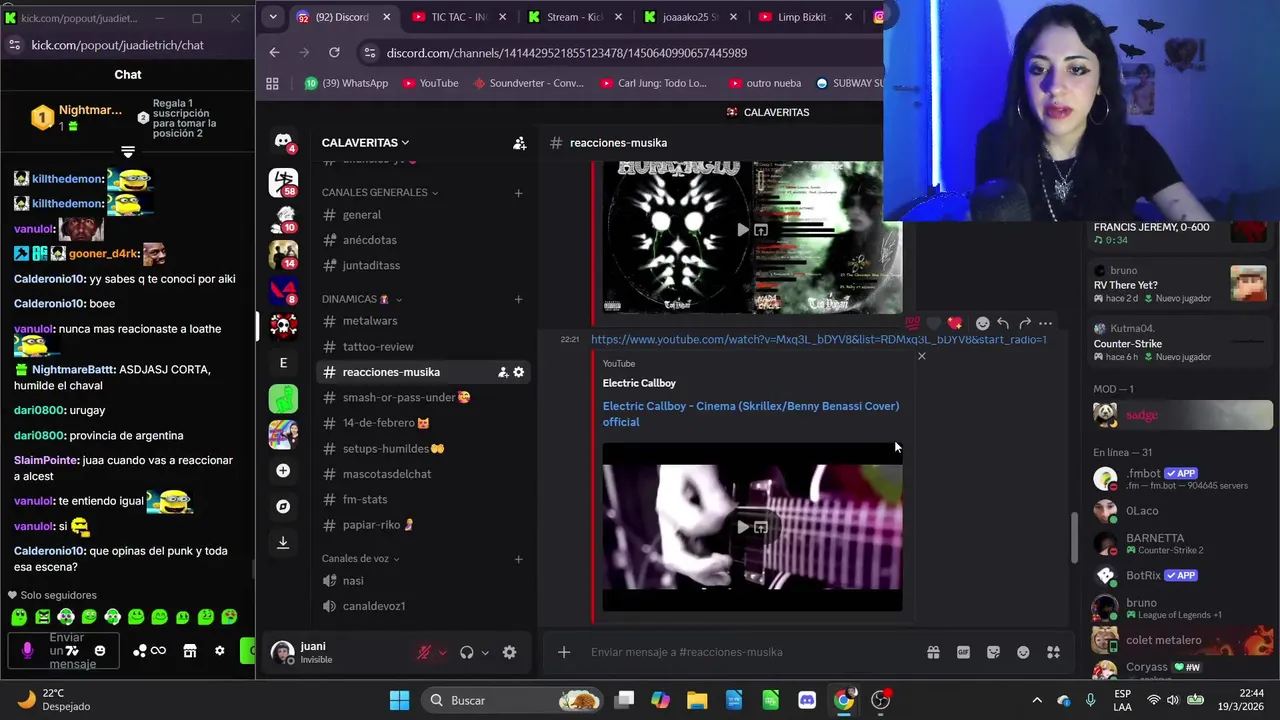The height and width of the screenshot is (720, 1280).
Task: Attach file with plus button in message bar
Action: click(x=564, y=652)
